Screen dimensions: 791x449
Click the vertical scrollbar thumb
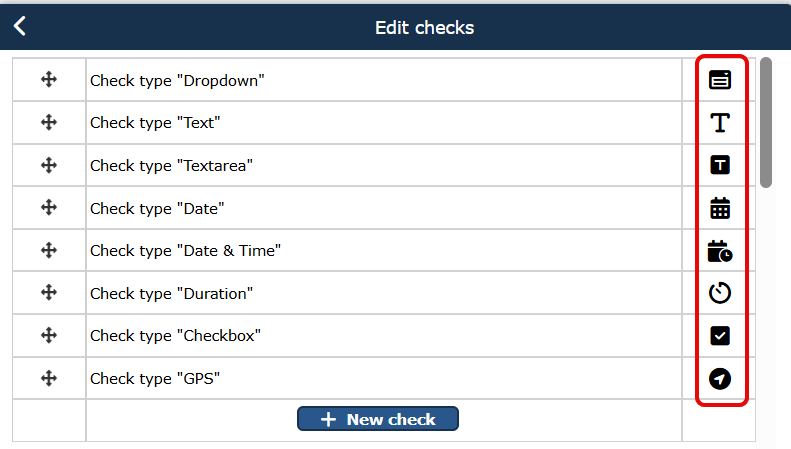(766, 123)
